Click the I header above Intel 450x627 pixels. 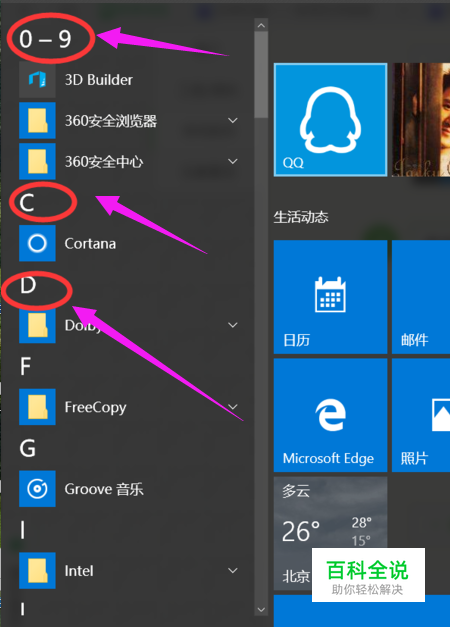point(22,530)
